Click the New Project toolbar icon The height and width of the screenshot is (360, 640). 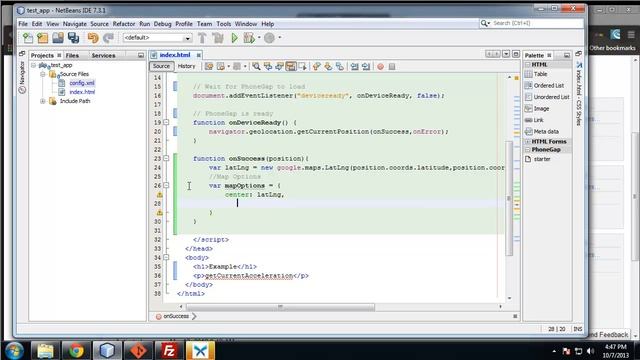(43, 38)
